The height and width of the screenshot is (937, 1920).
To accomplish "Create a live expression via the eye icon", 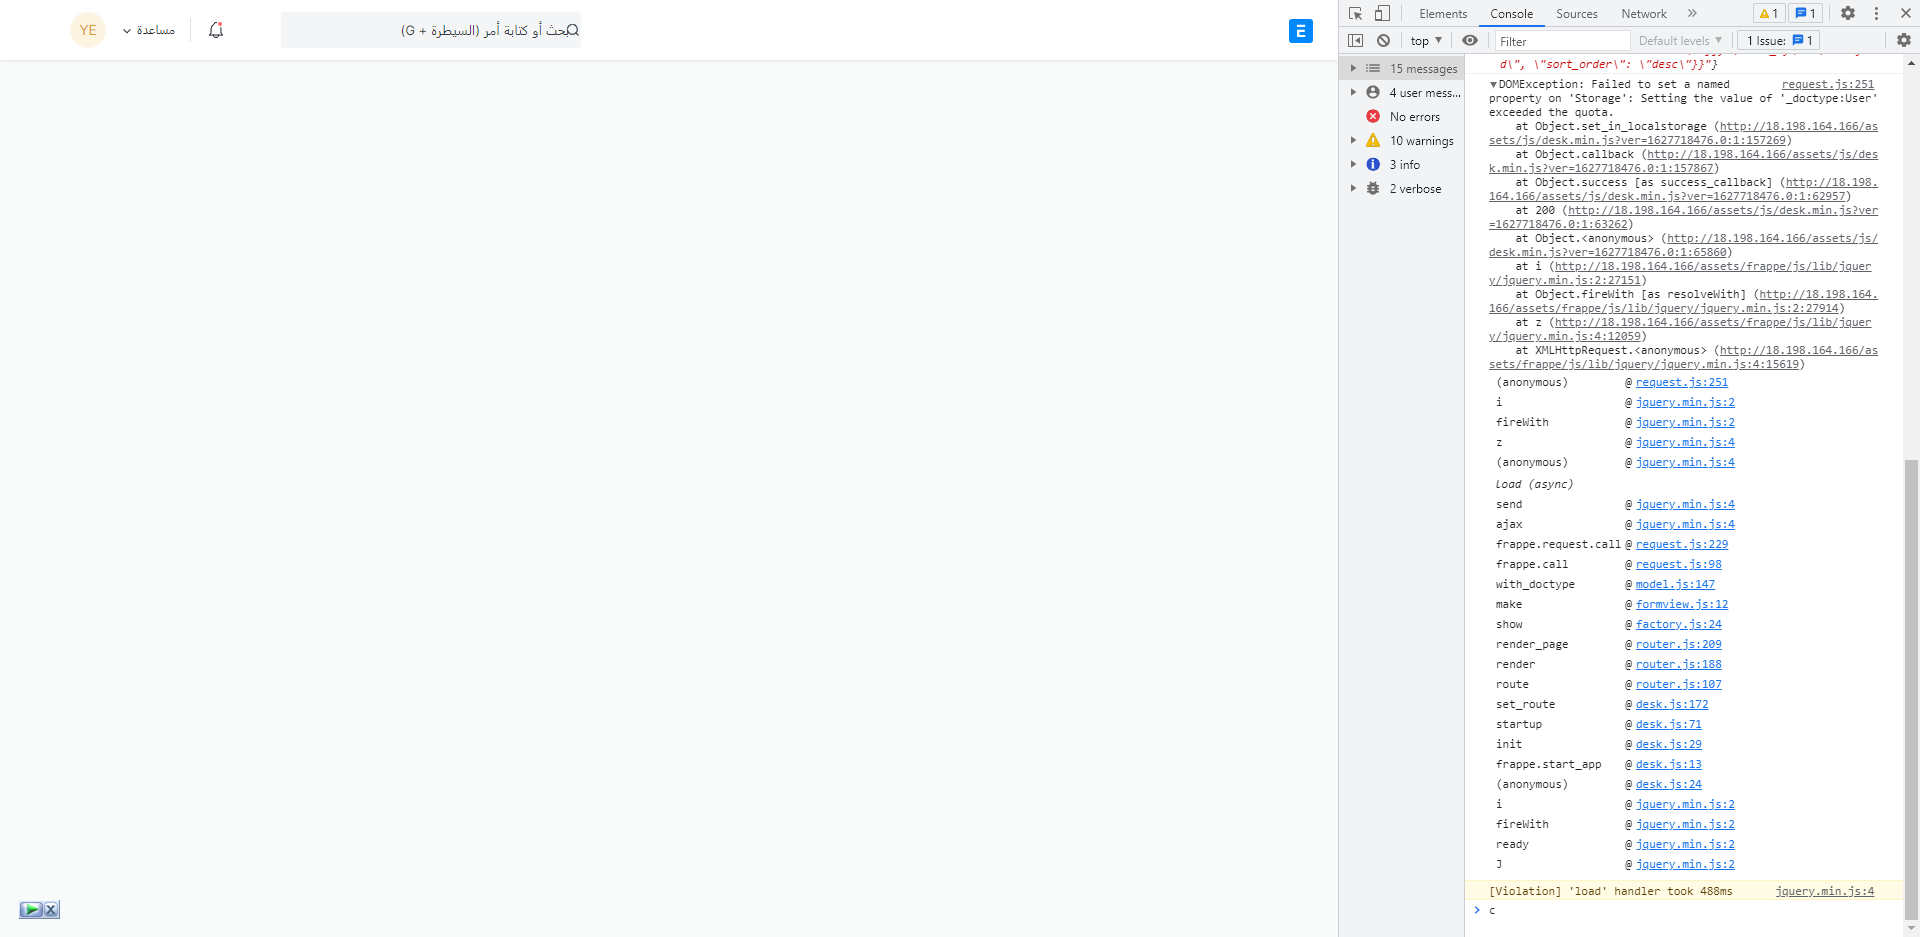I will tap(1470, 40).
